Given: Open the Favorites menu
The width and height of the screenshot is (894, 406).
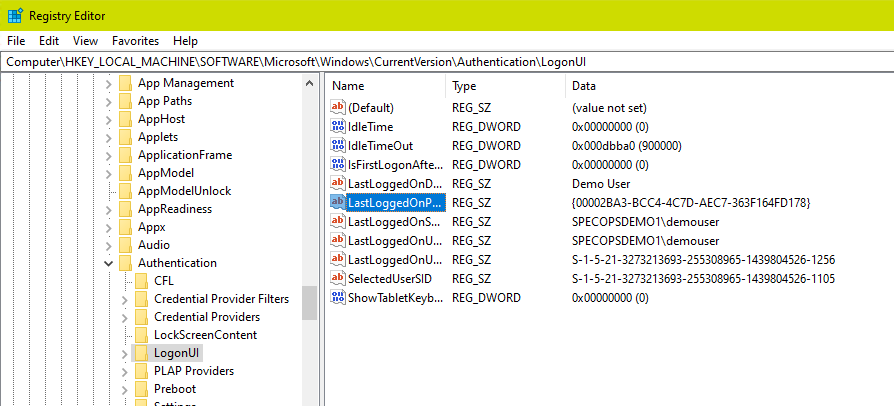Looking at the screenshot, I should [135, 41].
